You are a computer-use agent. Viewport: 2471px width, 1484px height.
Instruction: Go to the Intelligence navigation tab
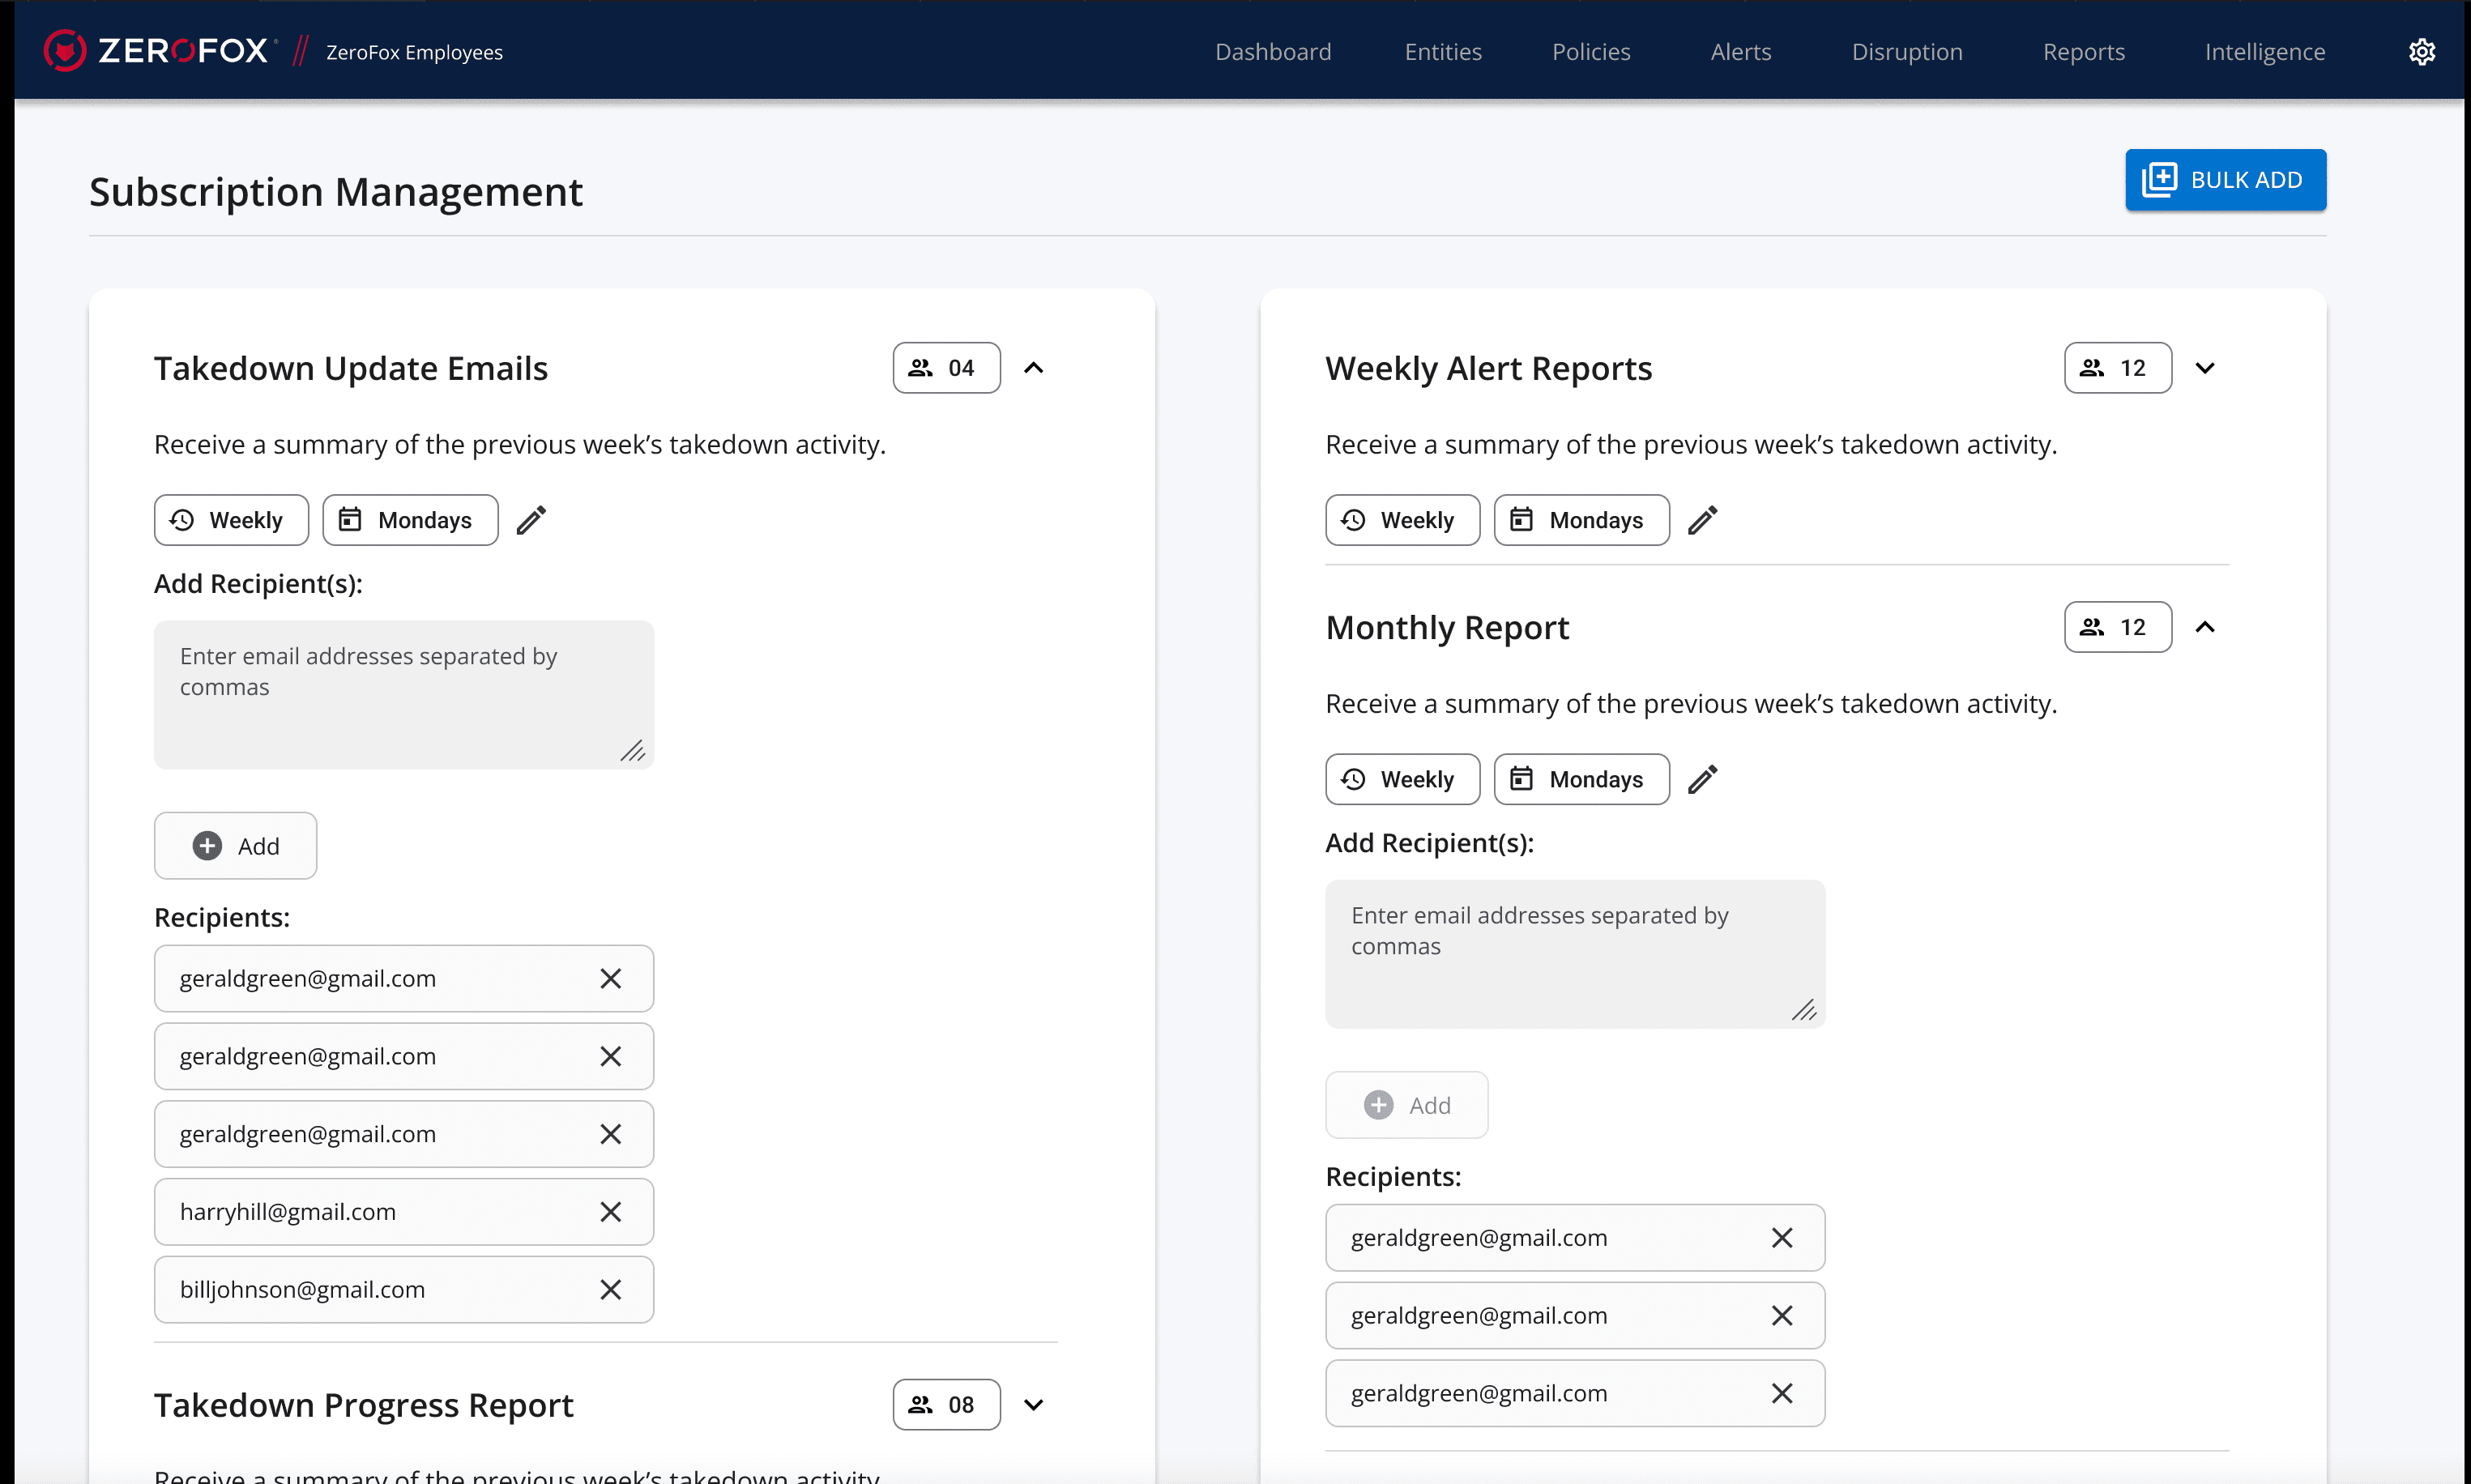[x=2264, y=52]
